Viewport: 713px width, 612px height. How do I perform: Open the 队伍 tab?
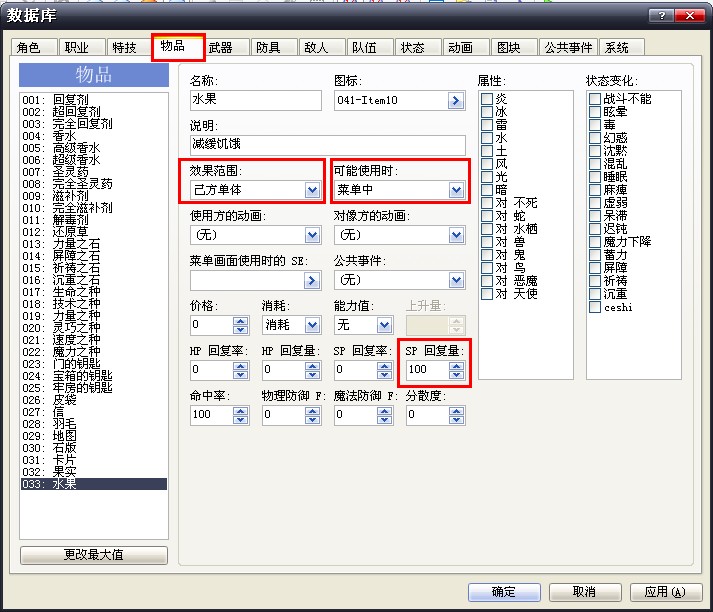[370, 47]
